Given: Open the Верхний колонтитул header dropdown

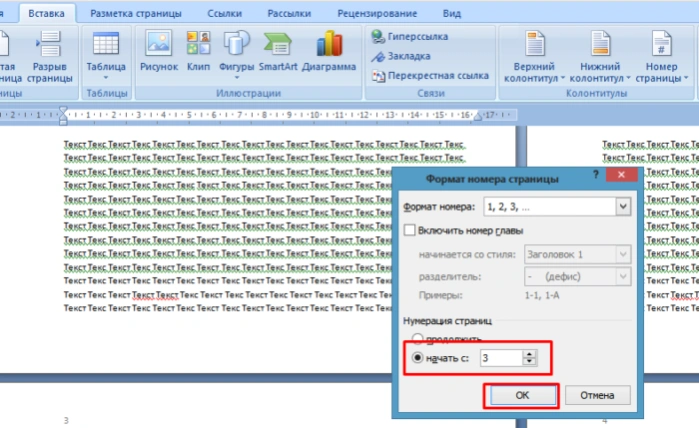Looking at the screenshot, I should point(534,57).
